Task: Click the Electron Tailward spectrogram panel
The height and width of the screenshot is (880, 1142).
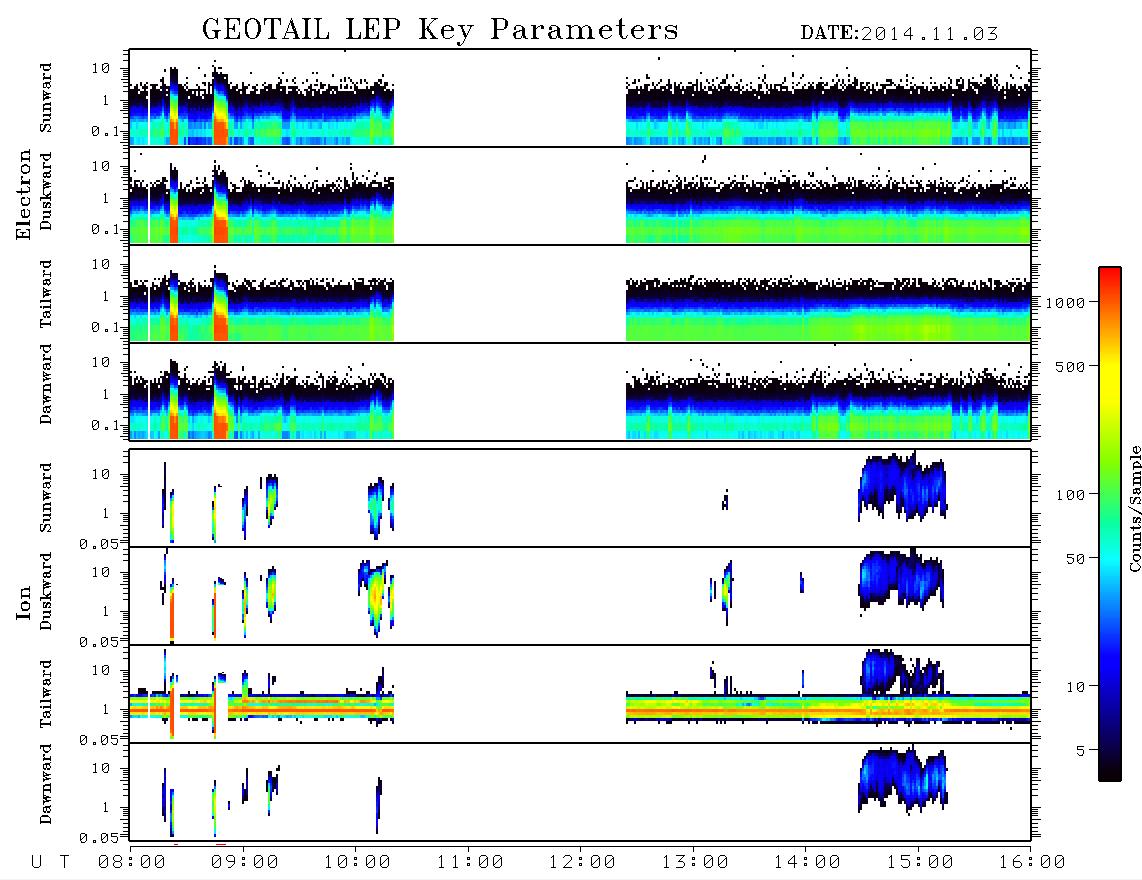Action: tap(580, 294)
